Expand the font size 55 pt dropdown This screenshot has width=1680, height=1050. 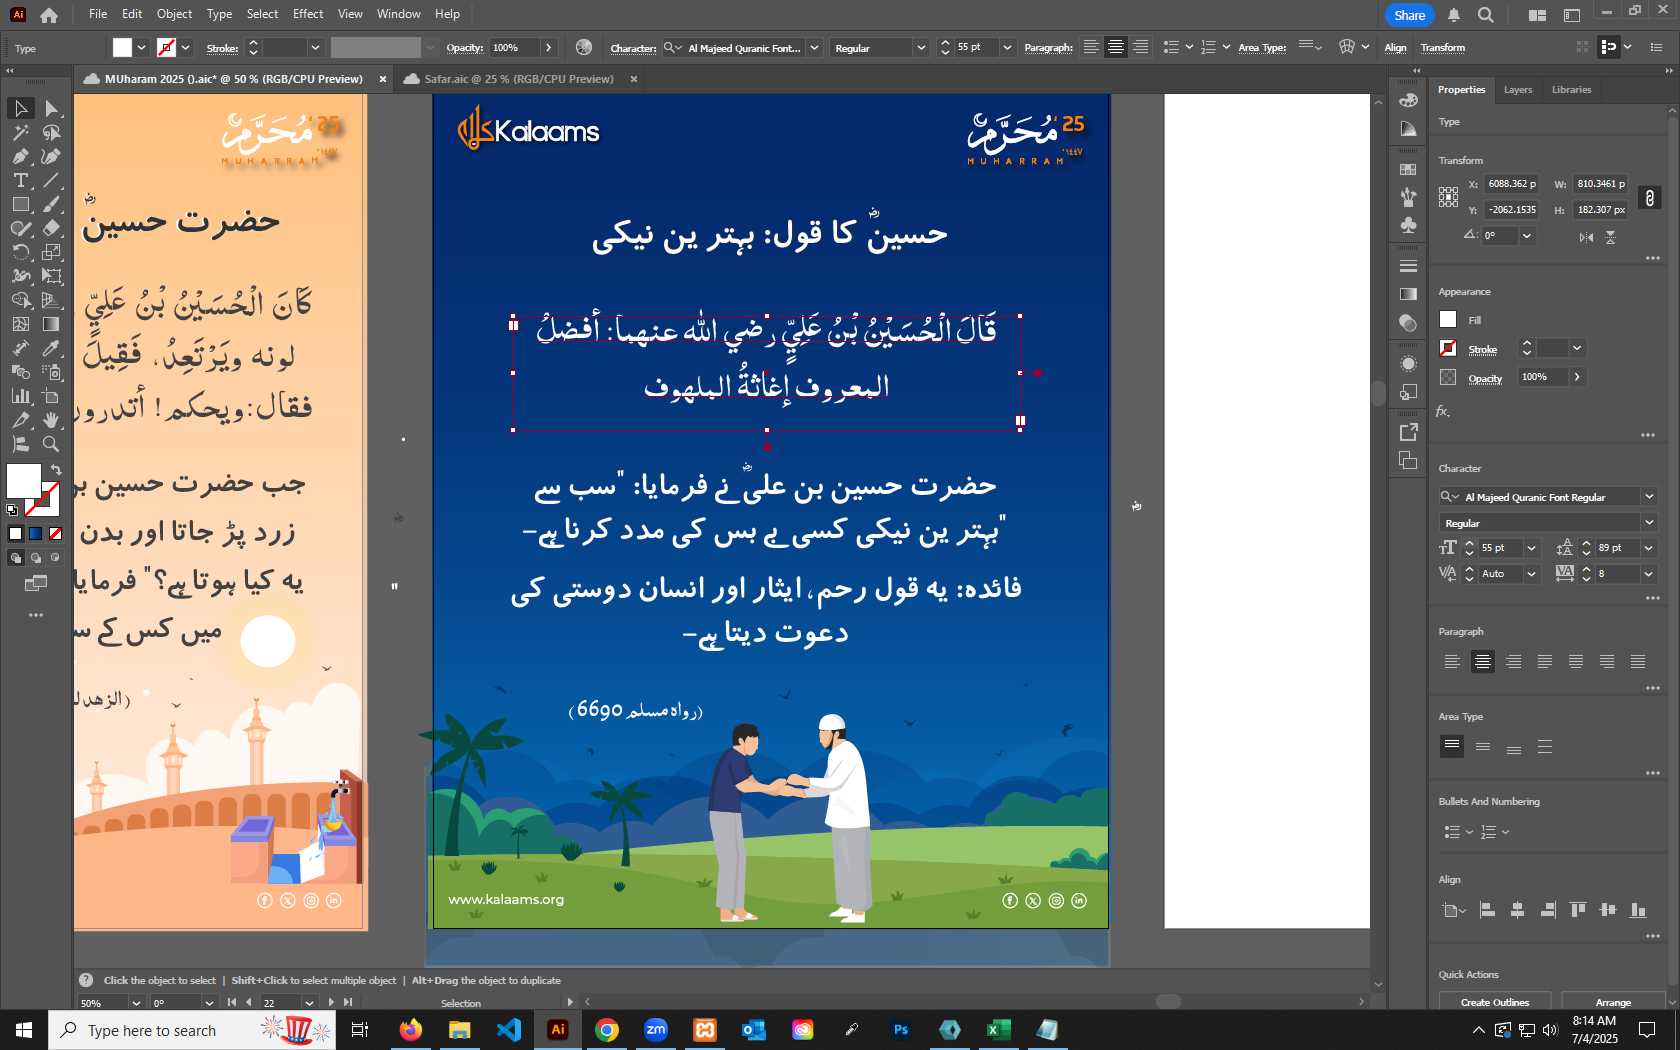[x=1531, y=548]
